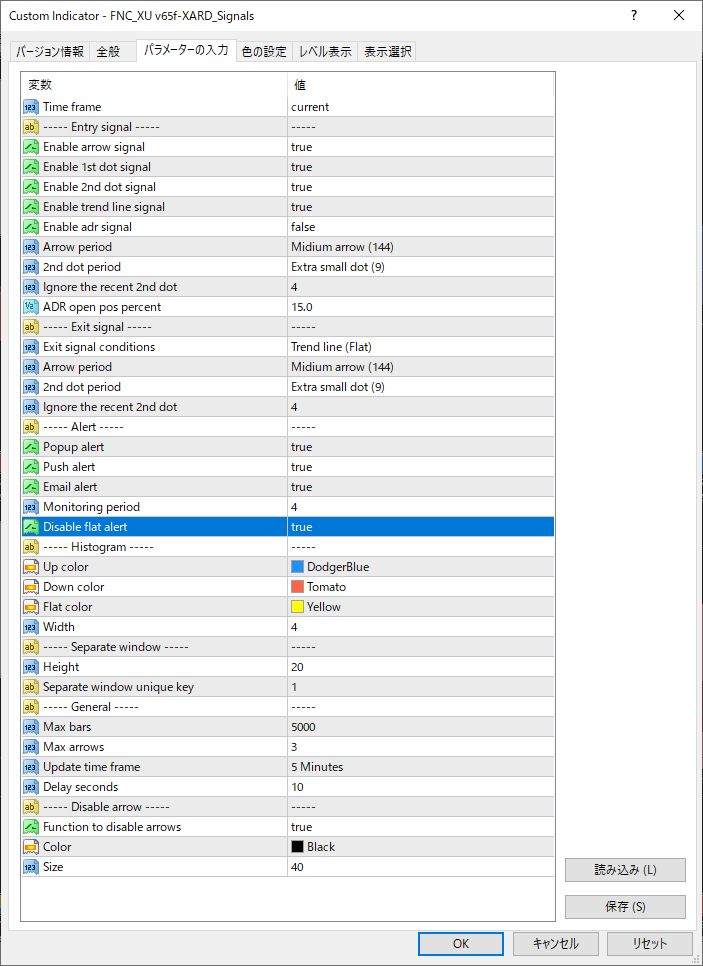Viewport: 703px width, 966px height.
Task: Open Exit signal conditions Trend line dropdown
Action: (420, 347)
